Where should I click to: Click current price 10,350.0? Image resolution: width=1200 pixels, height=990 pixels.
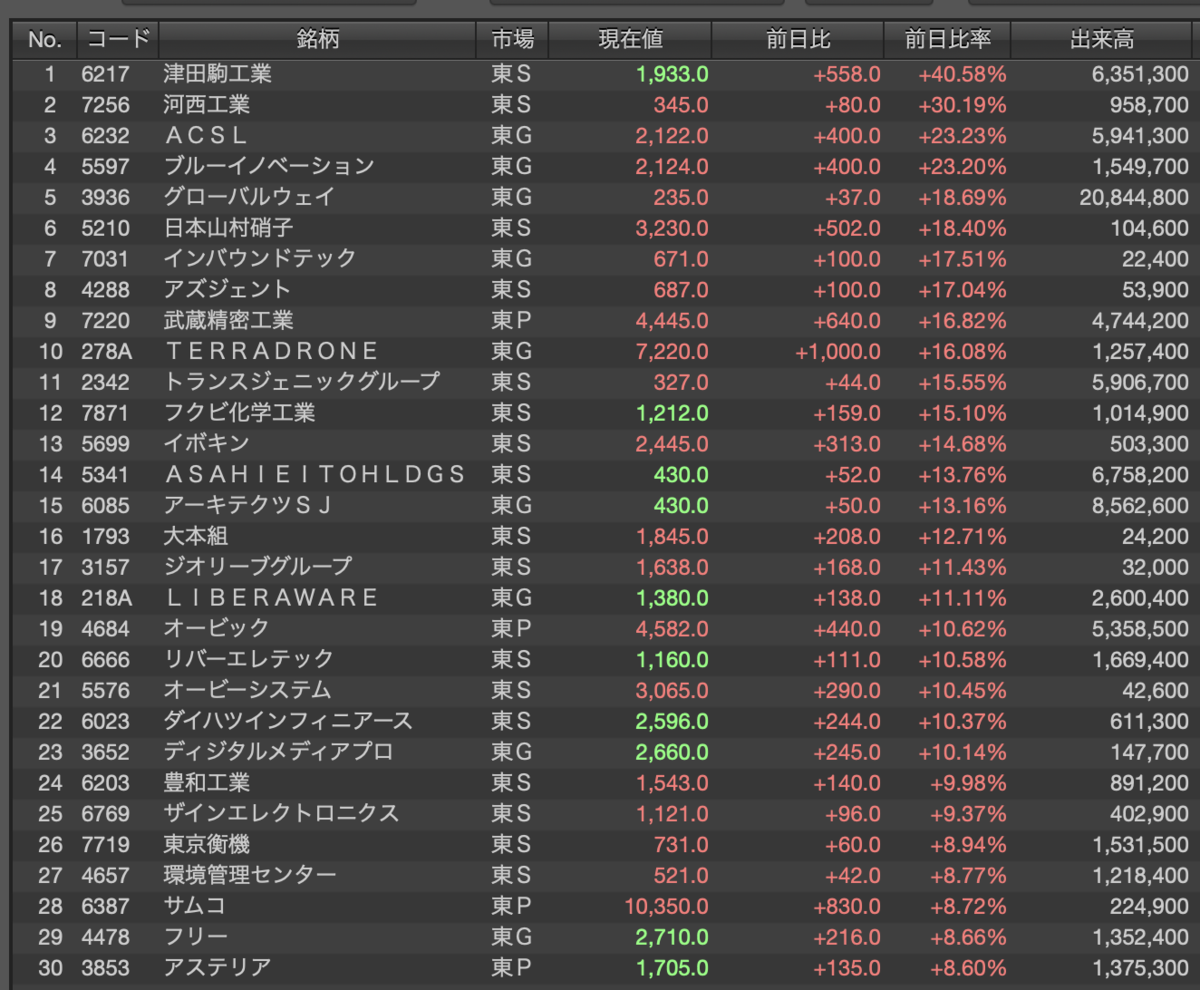(666, 906)
